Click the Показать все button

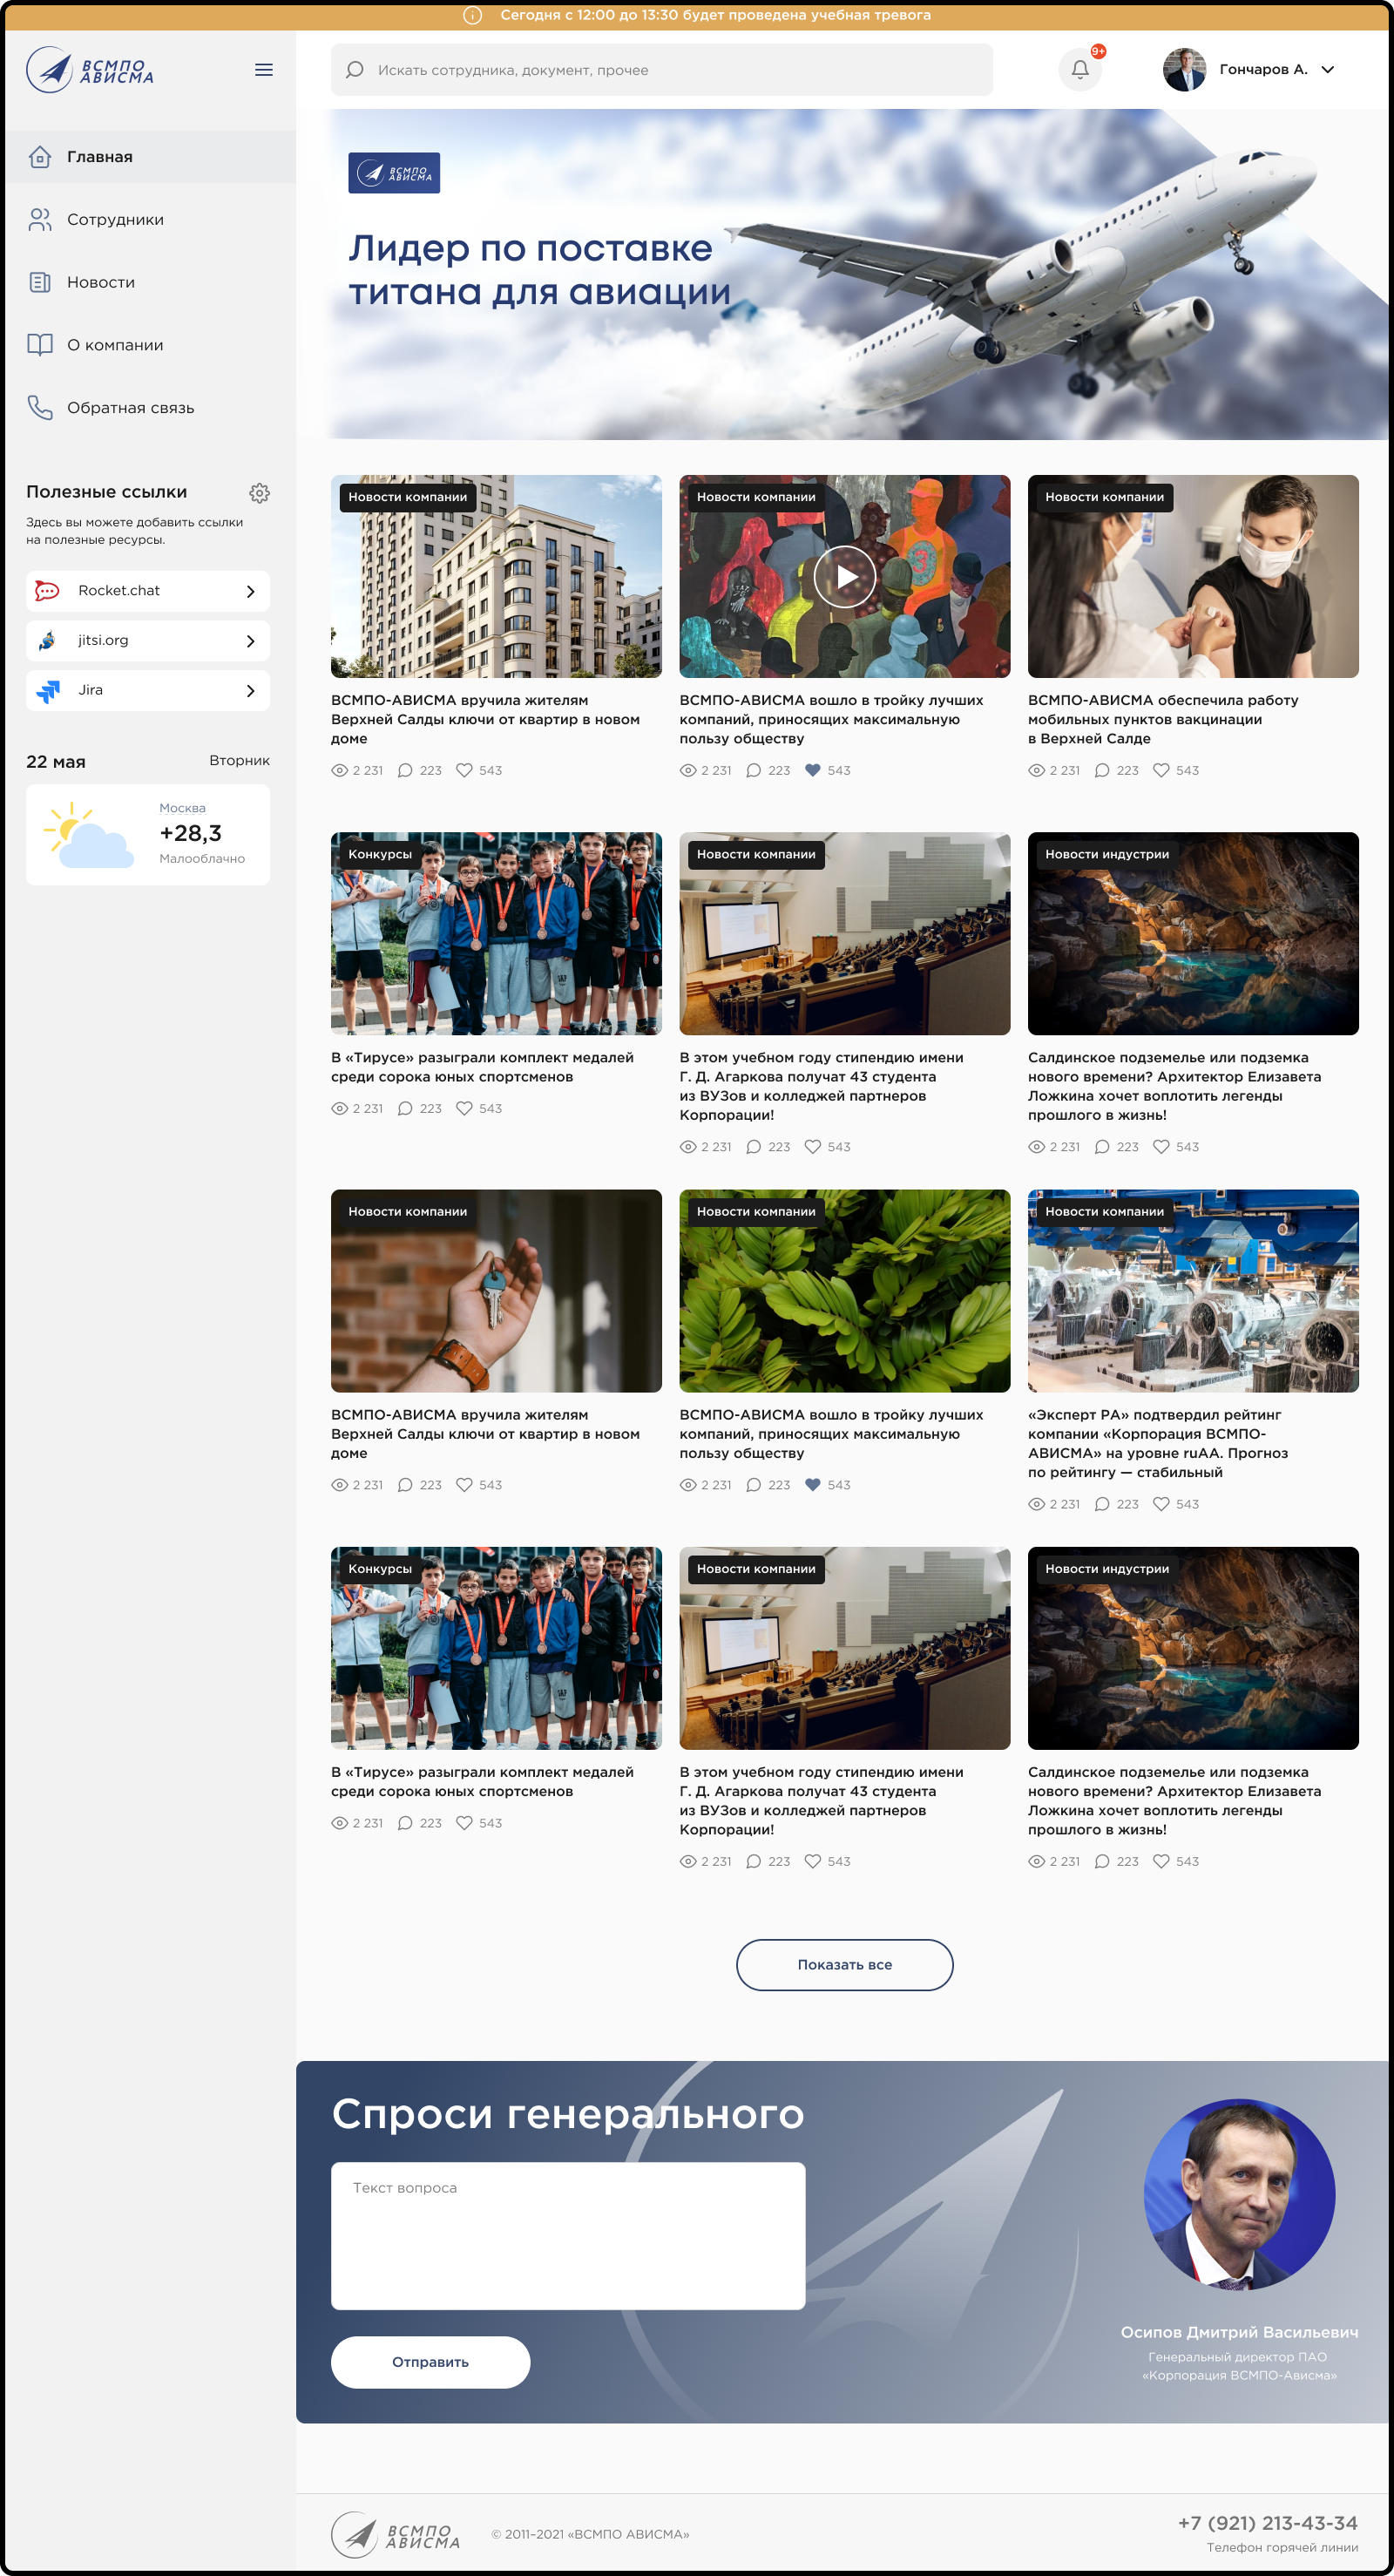click(844, 1964)
